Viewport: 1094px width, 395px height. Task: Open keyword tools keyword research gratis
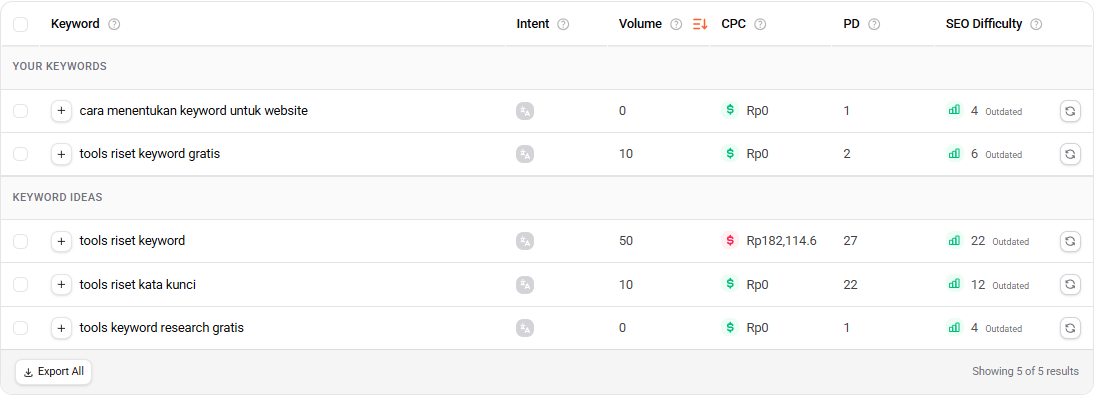pos(161,327)
